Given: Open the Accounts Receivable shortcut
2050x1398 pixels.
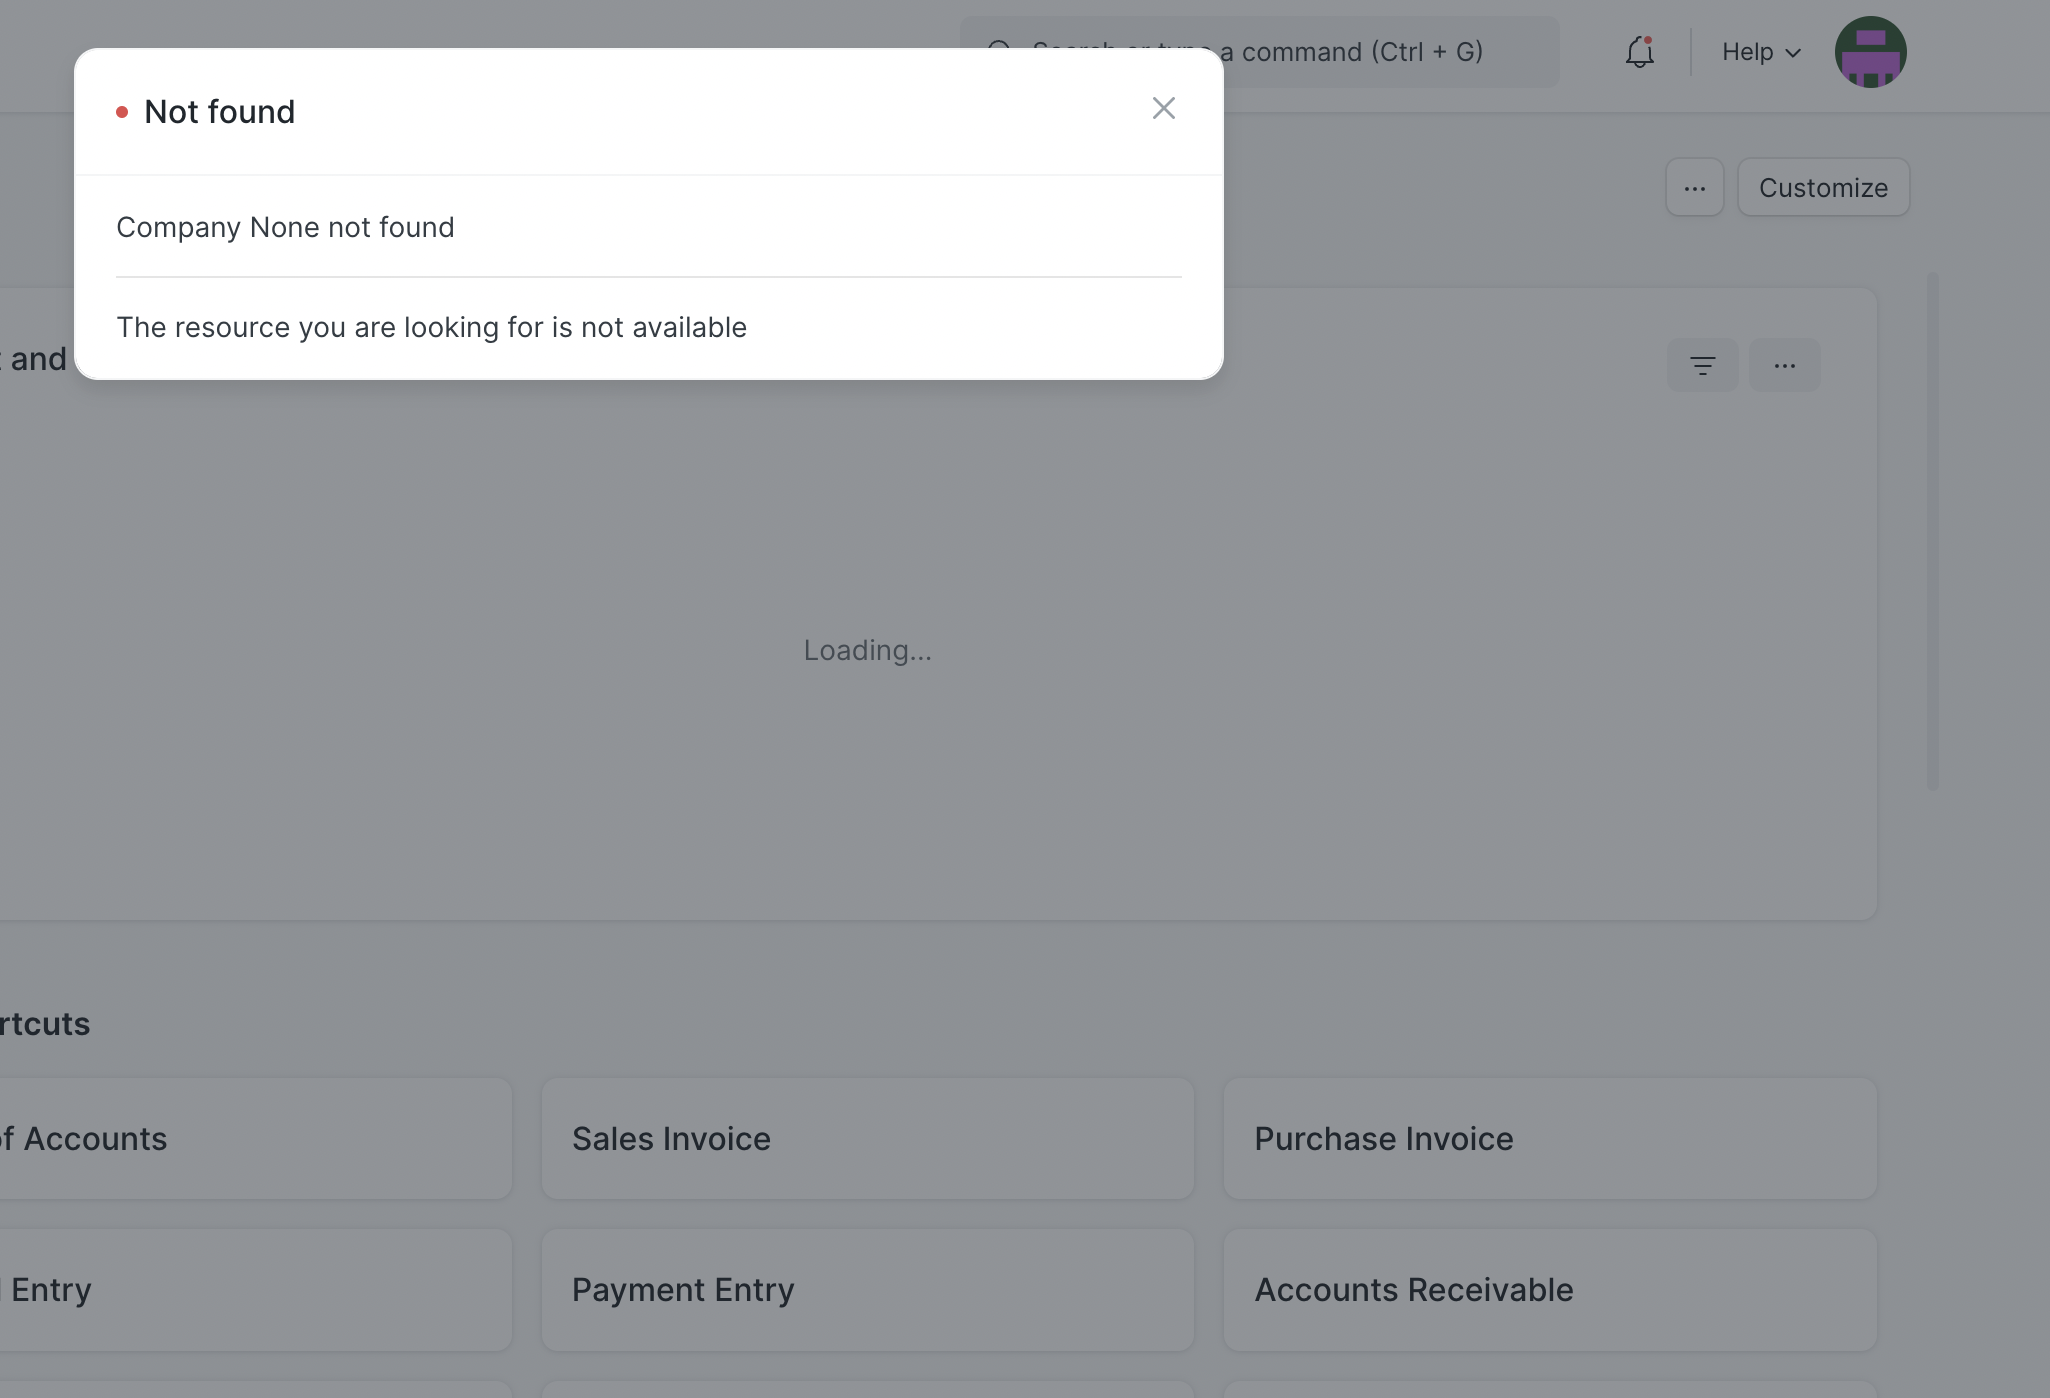Looking at the screenshot, I should (1548, 1290).
